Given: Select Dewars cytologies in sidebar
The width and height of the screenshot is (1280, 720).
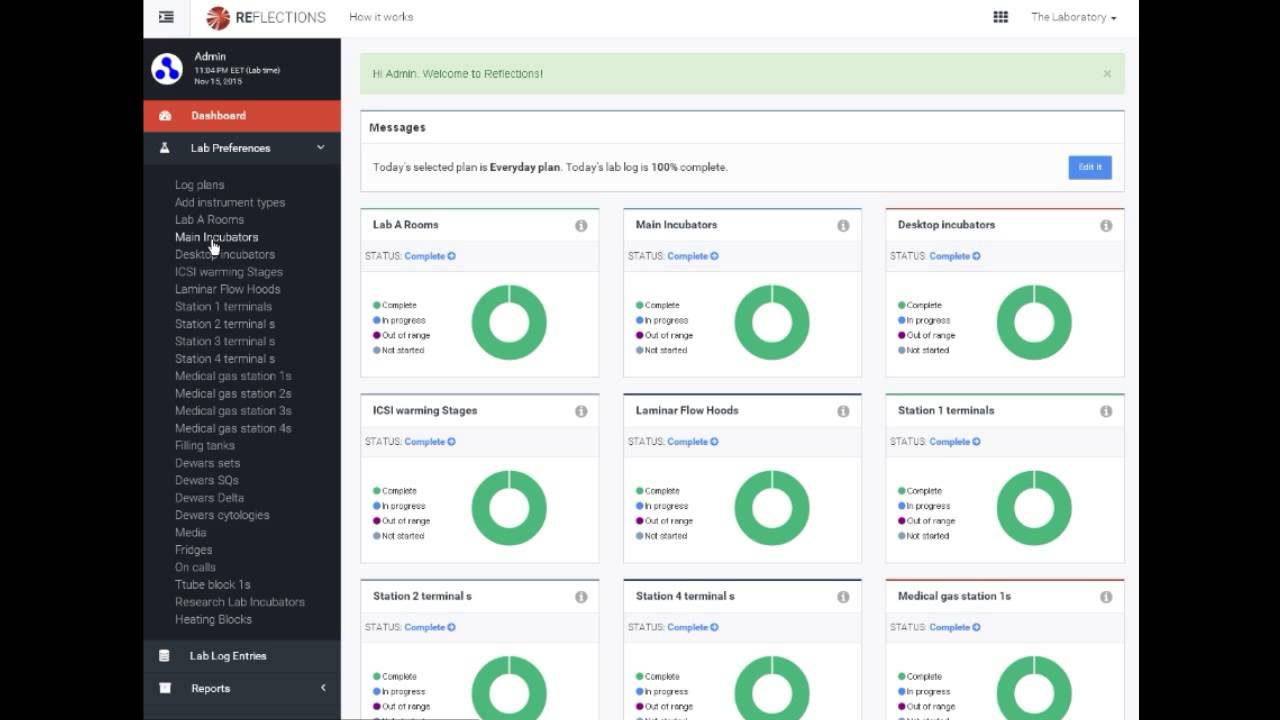Looking at the screenshot, I should coord(222,515).
